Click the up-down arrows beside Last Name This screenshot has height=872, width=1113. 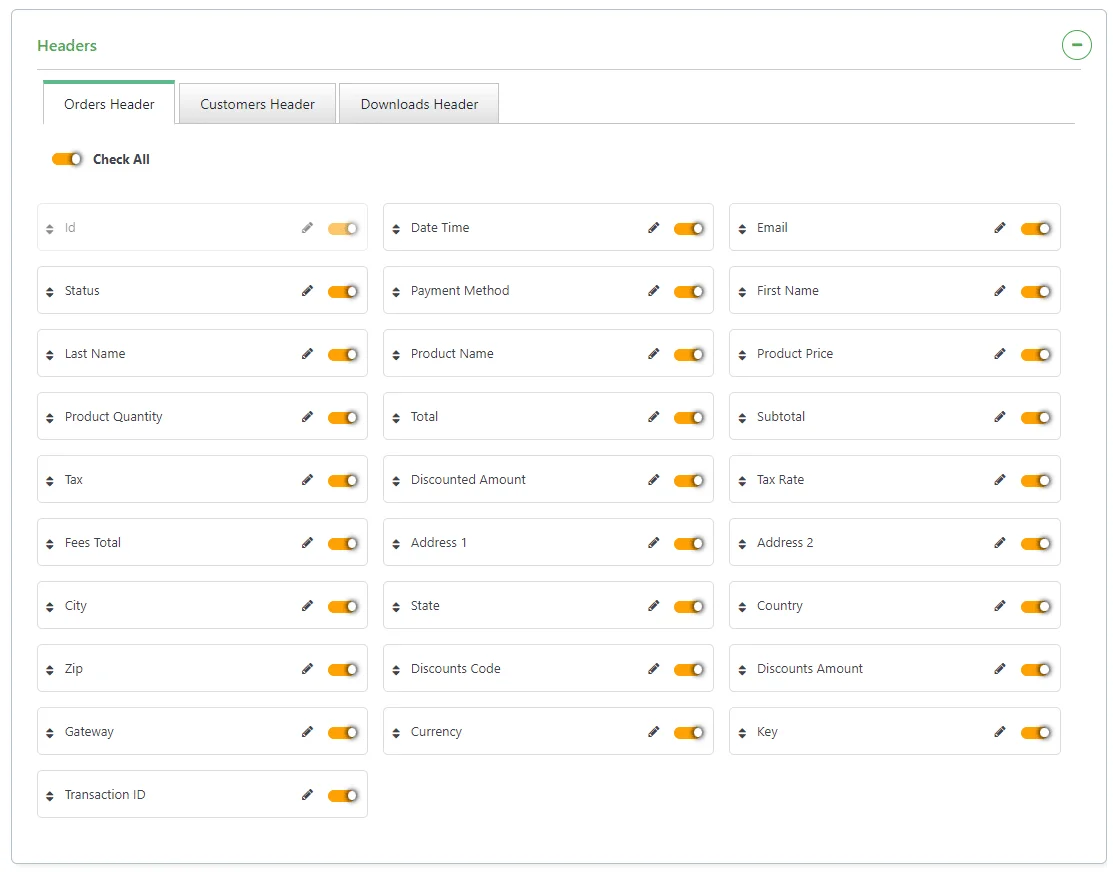coord(50,355)
